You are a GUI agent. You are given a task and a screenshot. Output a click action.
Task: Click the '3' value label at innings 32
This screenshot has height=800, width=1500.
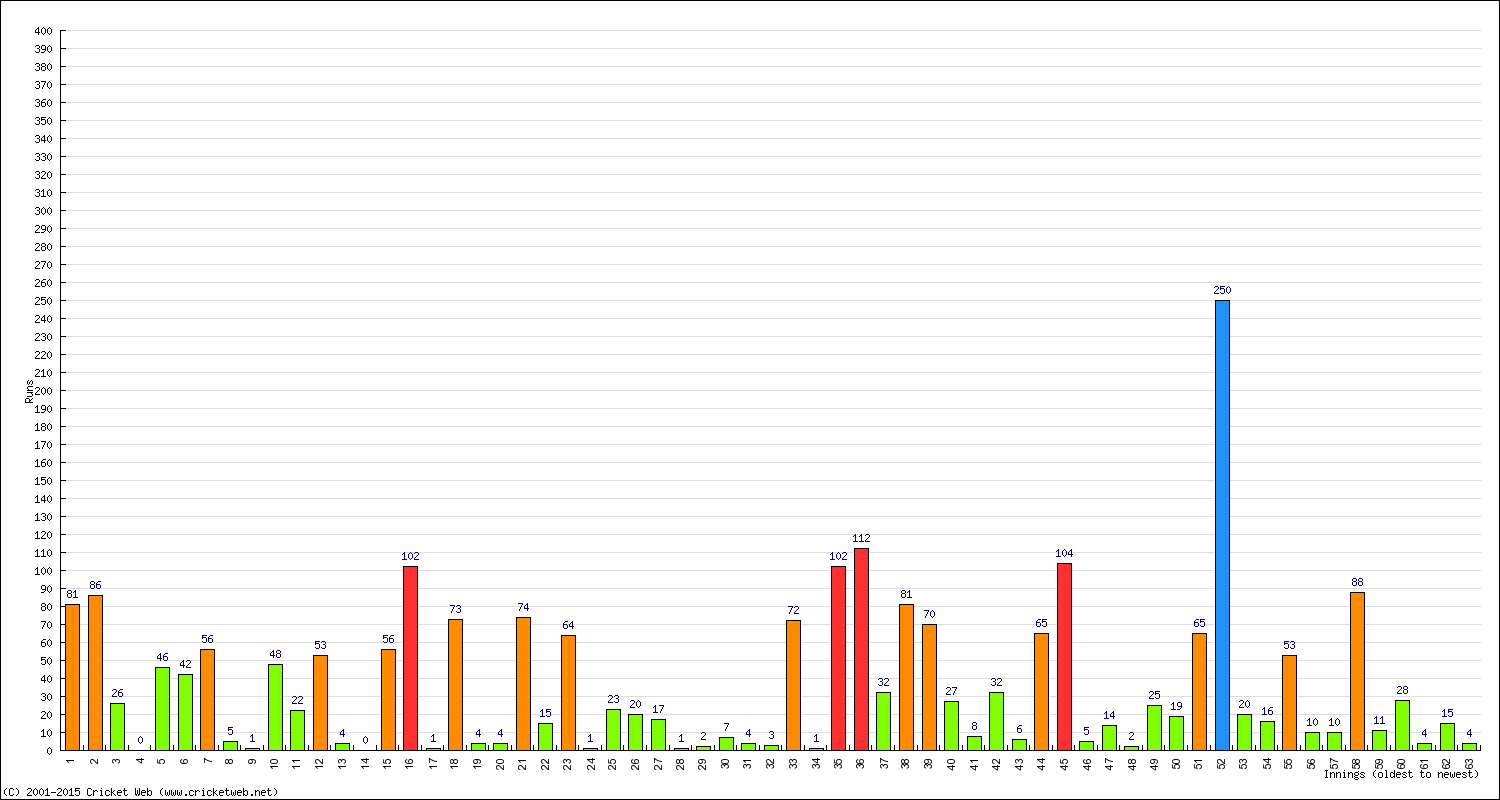tap(771, 735)
